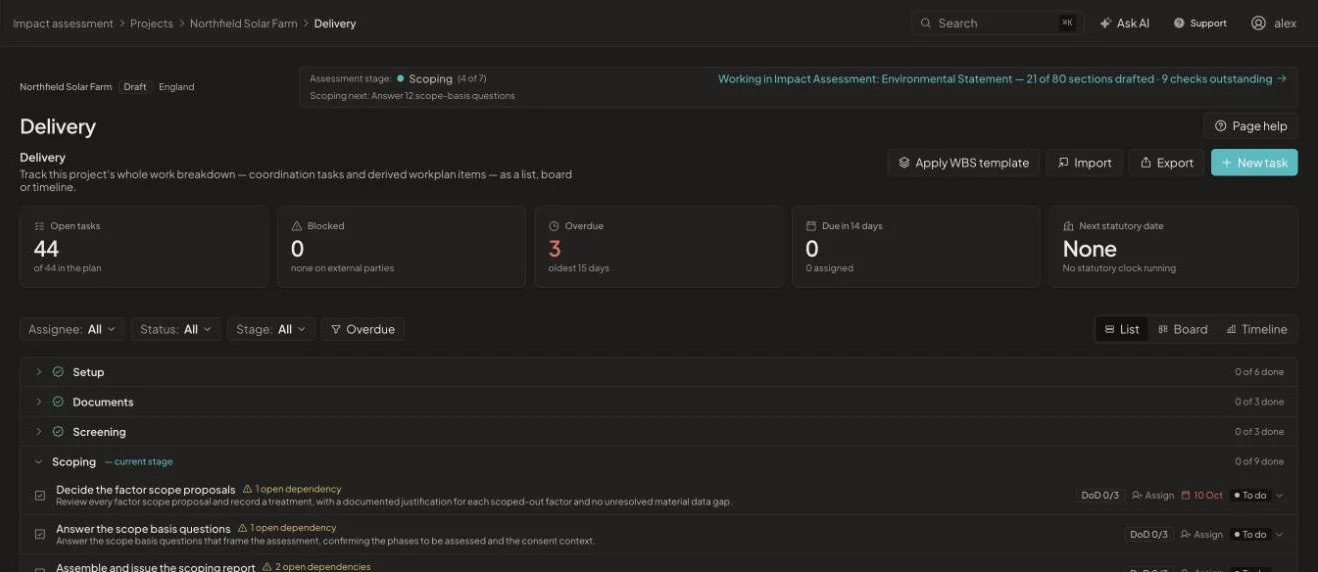Expand the Screening group chevron
The width and height of the screenshot is (1318, 572).
click(x=39, y=432)
